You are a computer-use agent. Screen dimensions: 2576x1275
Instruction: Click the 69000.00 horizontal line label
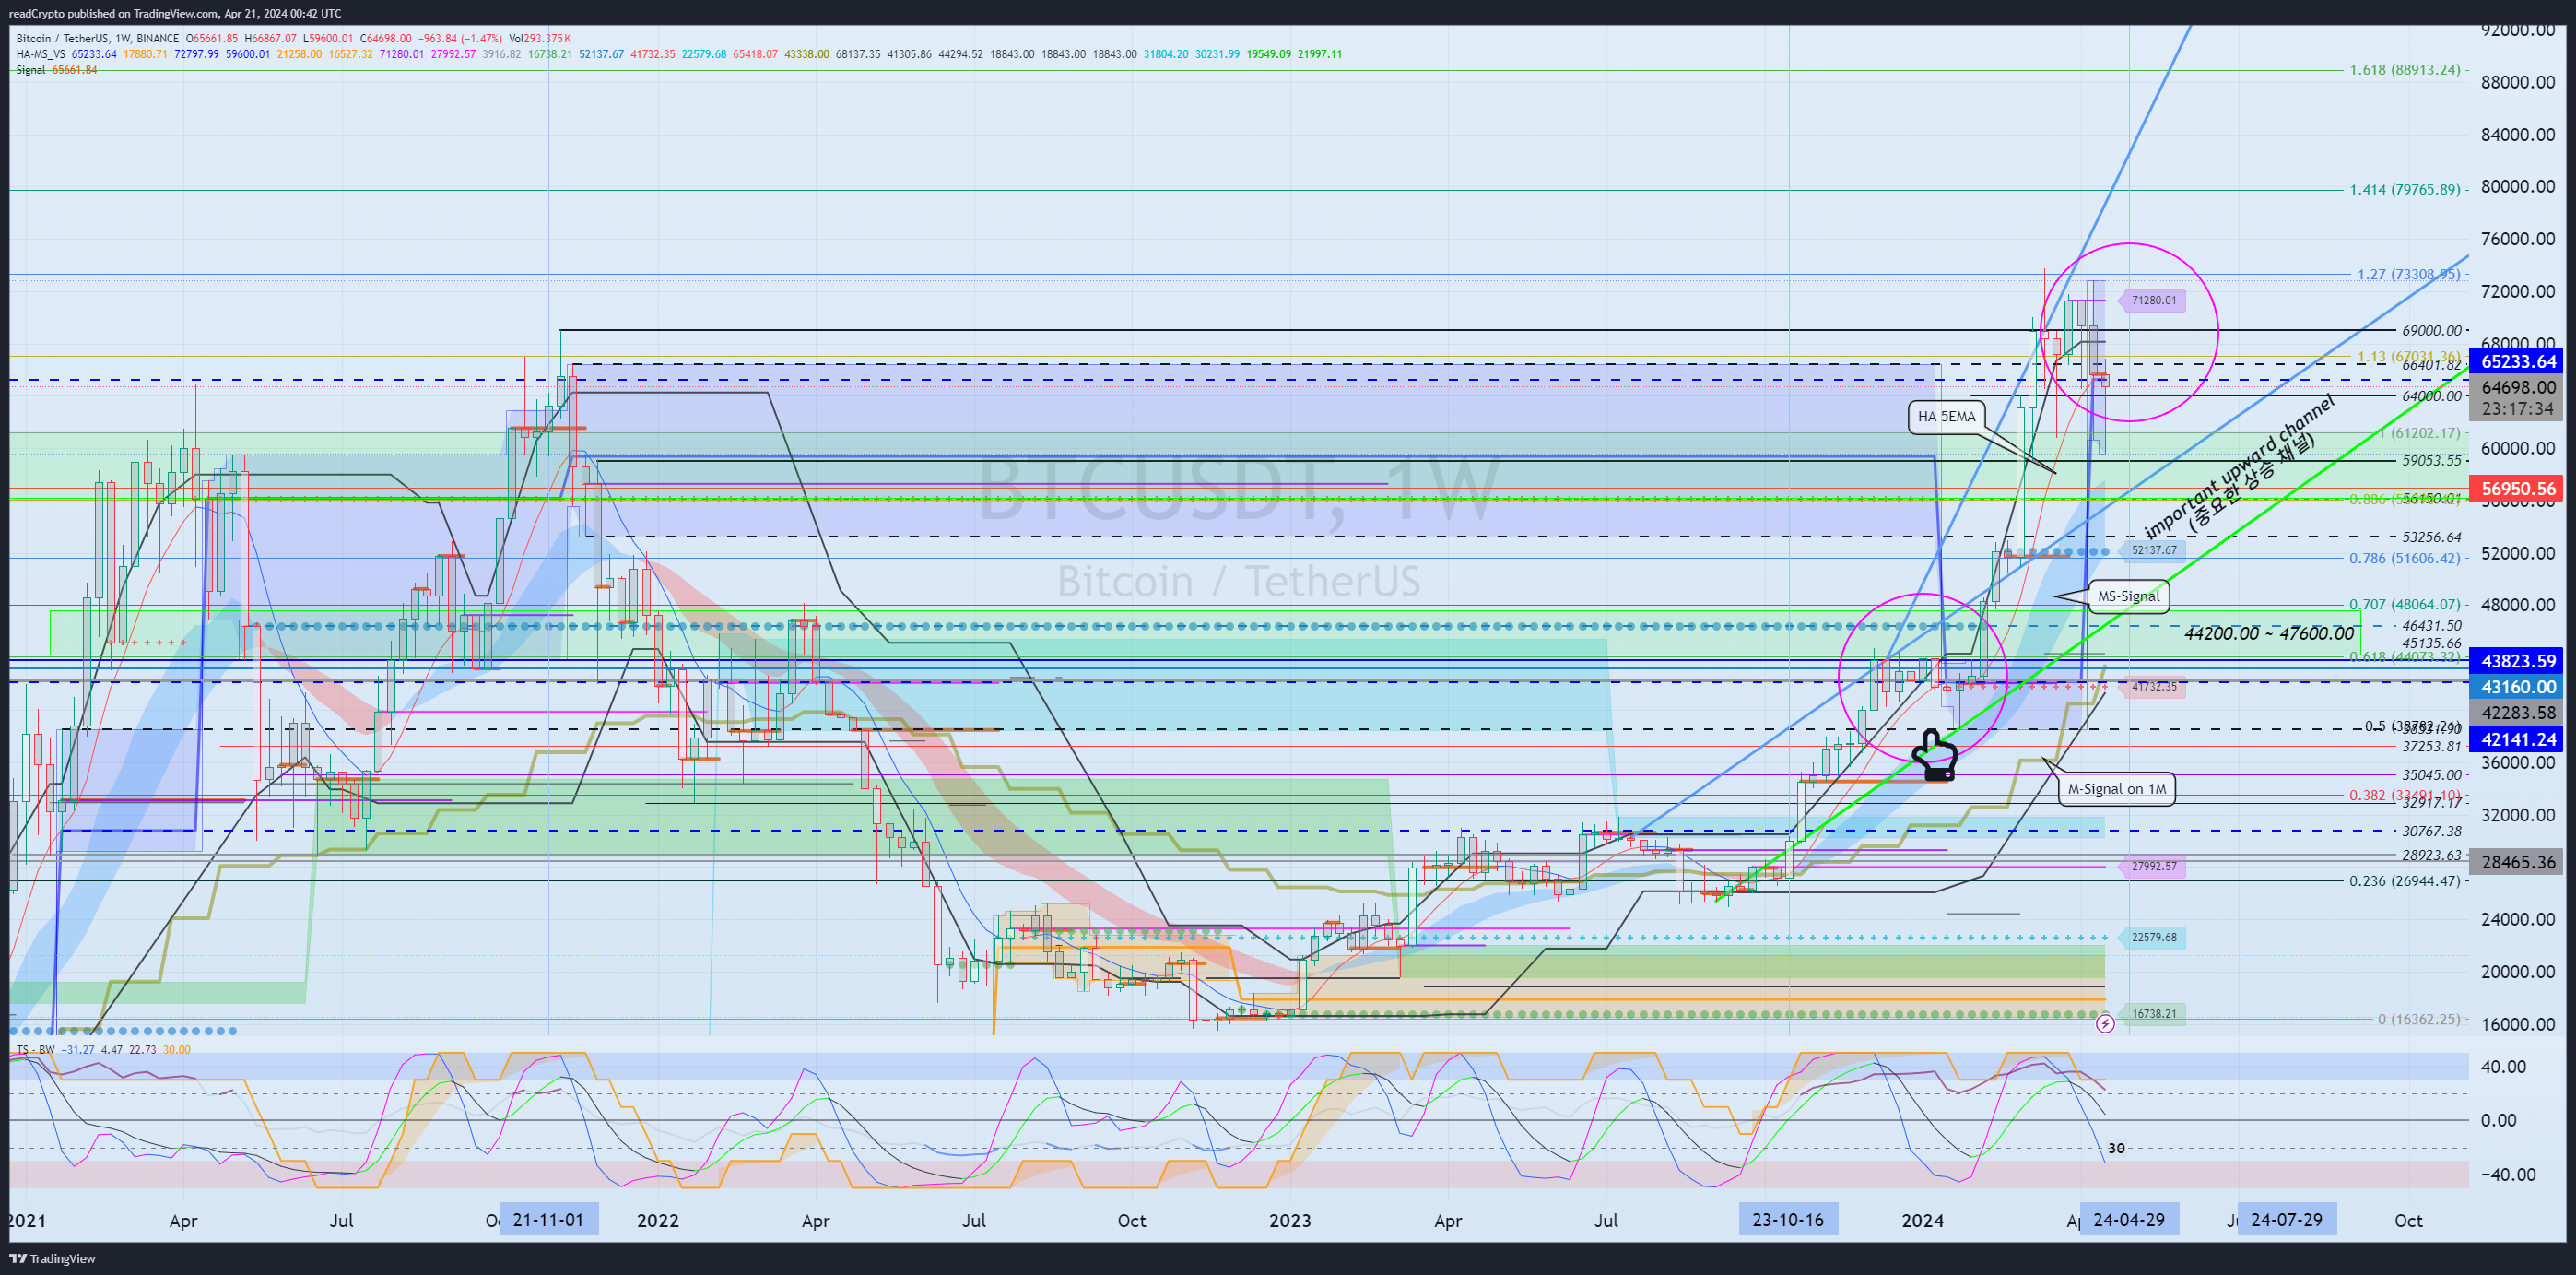pyautogui.click(x=2432, y=330)
